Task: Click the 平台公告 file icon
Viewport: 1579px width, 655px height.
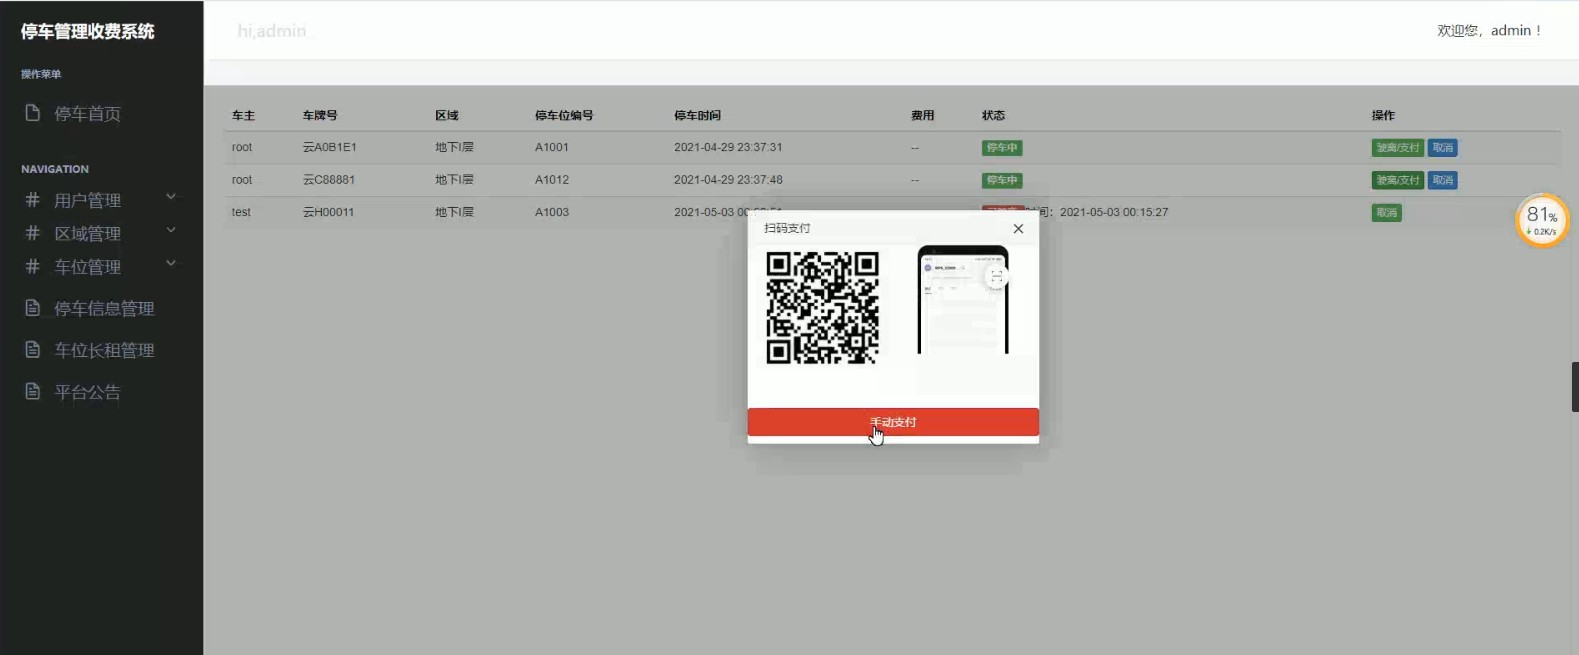Action: pos(32,391)
